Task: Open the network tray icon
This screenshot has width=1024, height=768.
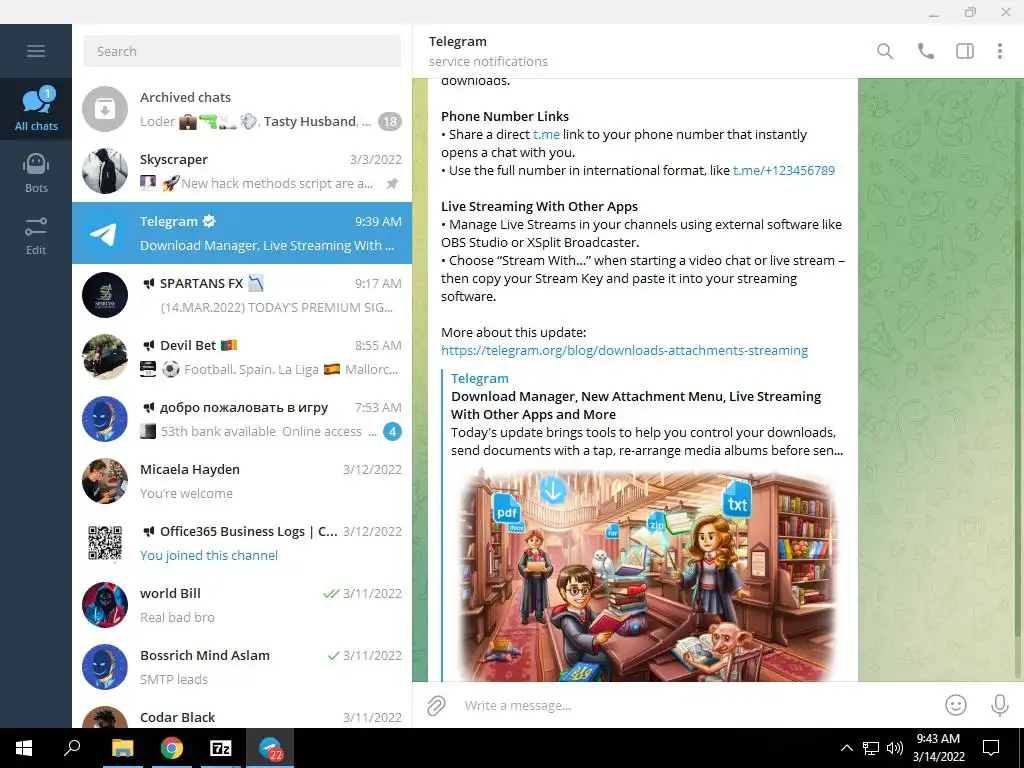Action: tap(871, 748)
